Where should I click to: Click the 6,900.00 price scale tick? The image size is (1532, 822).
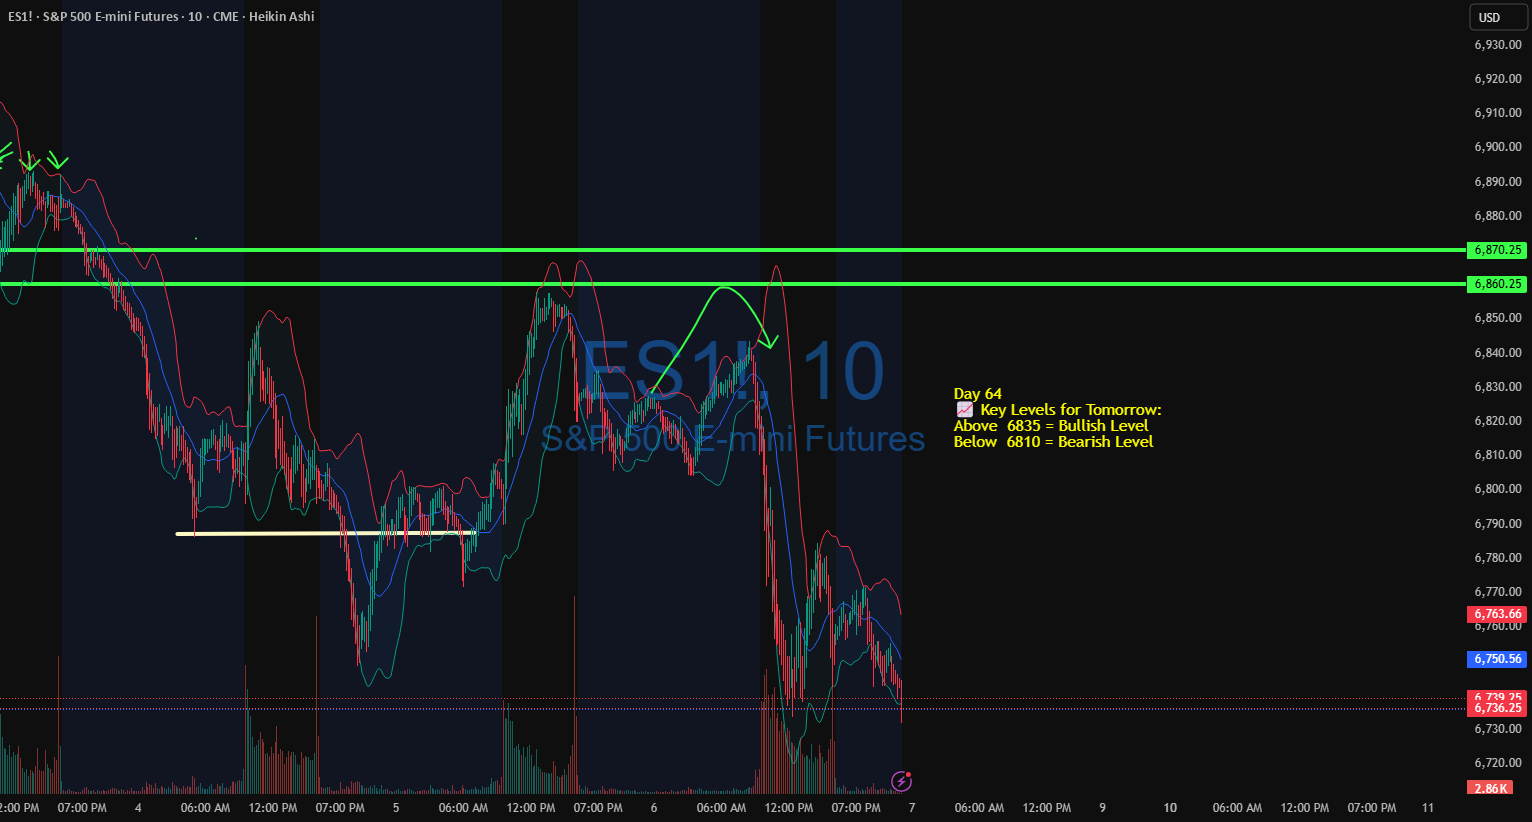tap(1497, 147)
